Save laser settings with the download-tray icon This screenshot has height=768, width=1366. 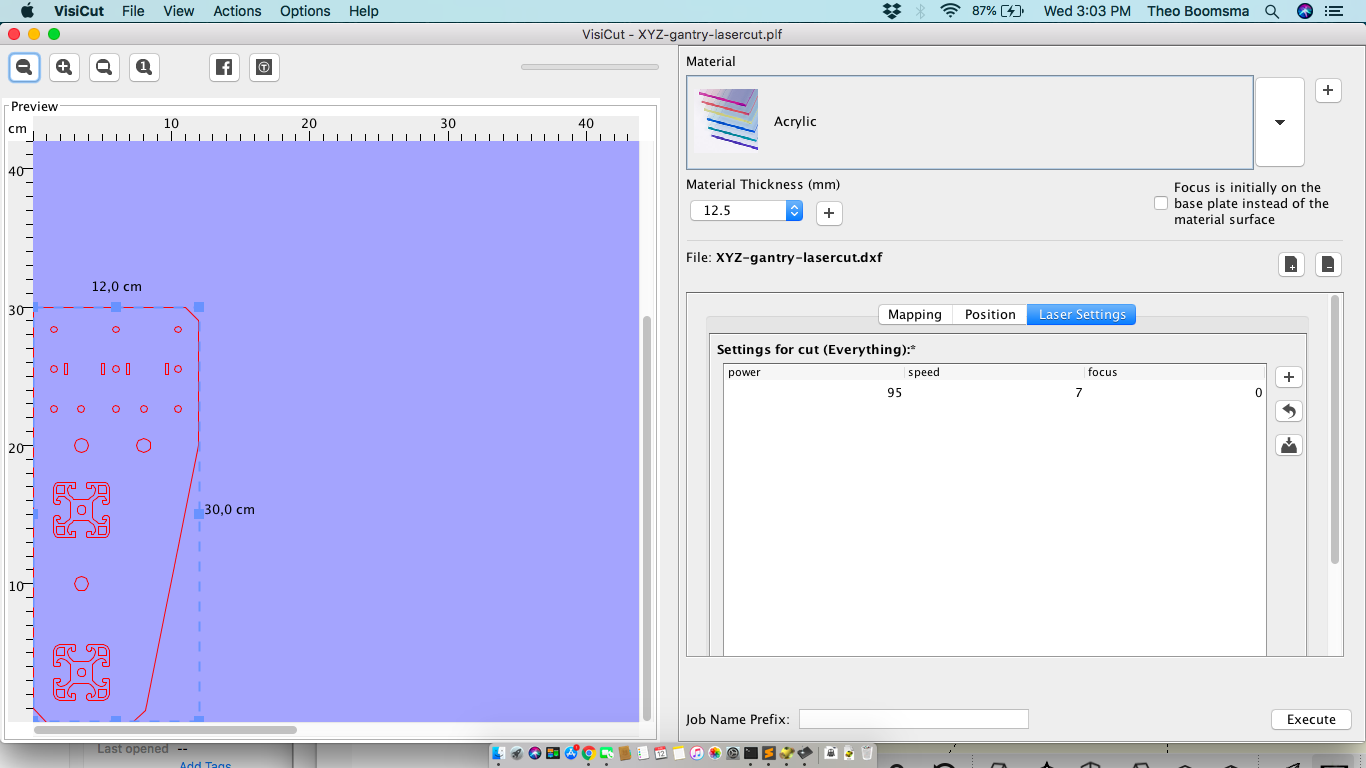pyautogui.click(x=1289, y=445)
